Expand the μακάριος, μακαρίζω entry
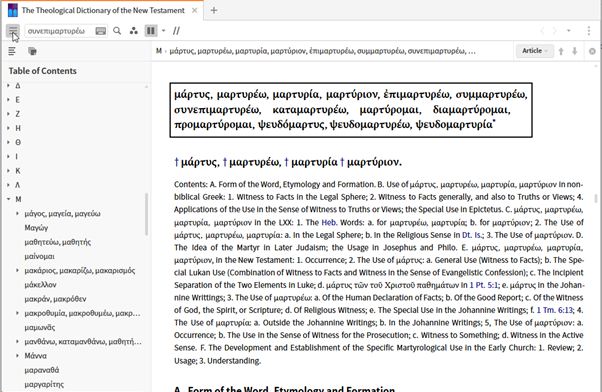This screenshot has width=602, height=392. [x=17, y=270]
